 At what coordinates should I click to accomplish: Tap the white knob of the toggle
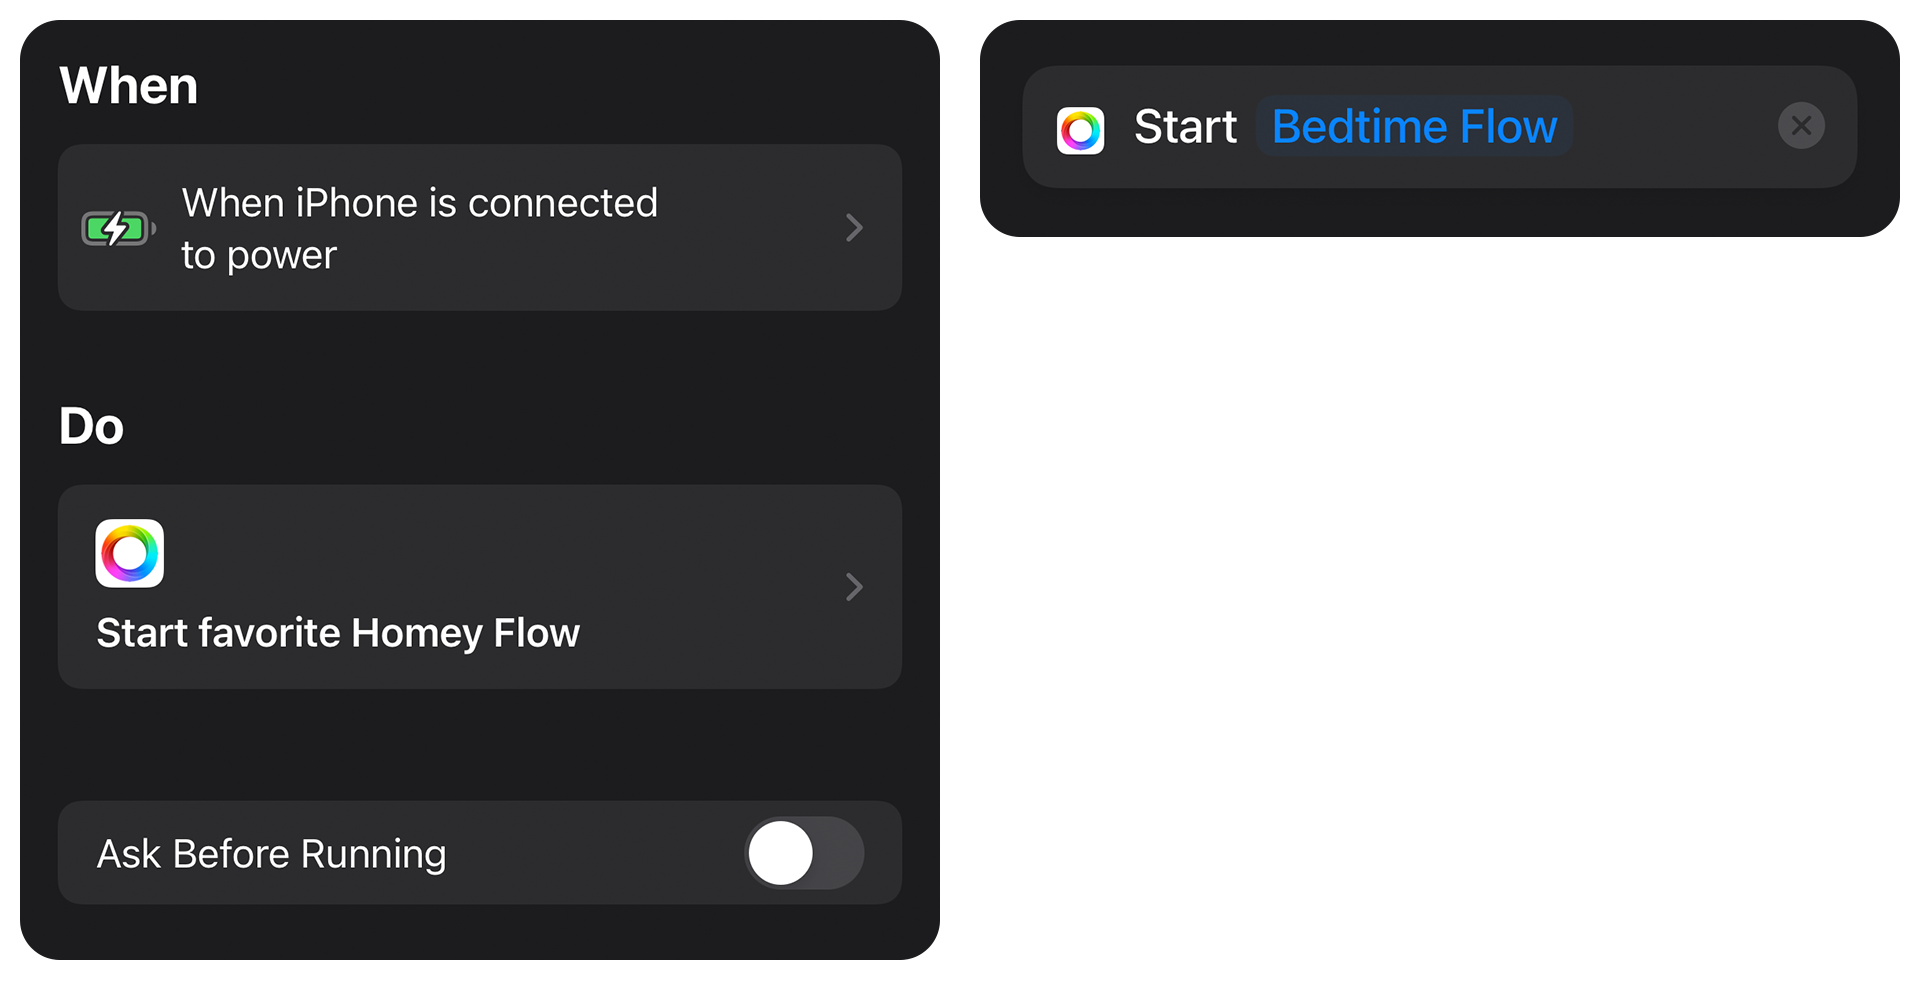coord(781,853)
